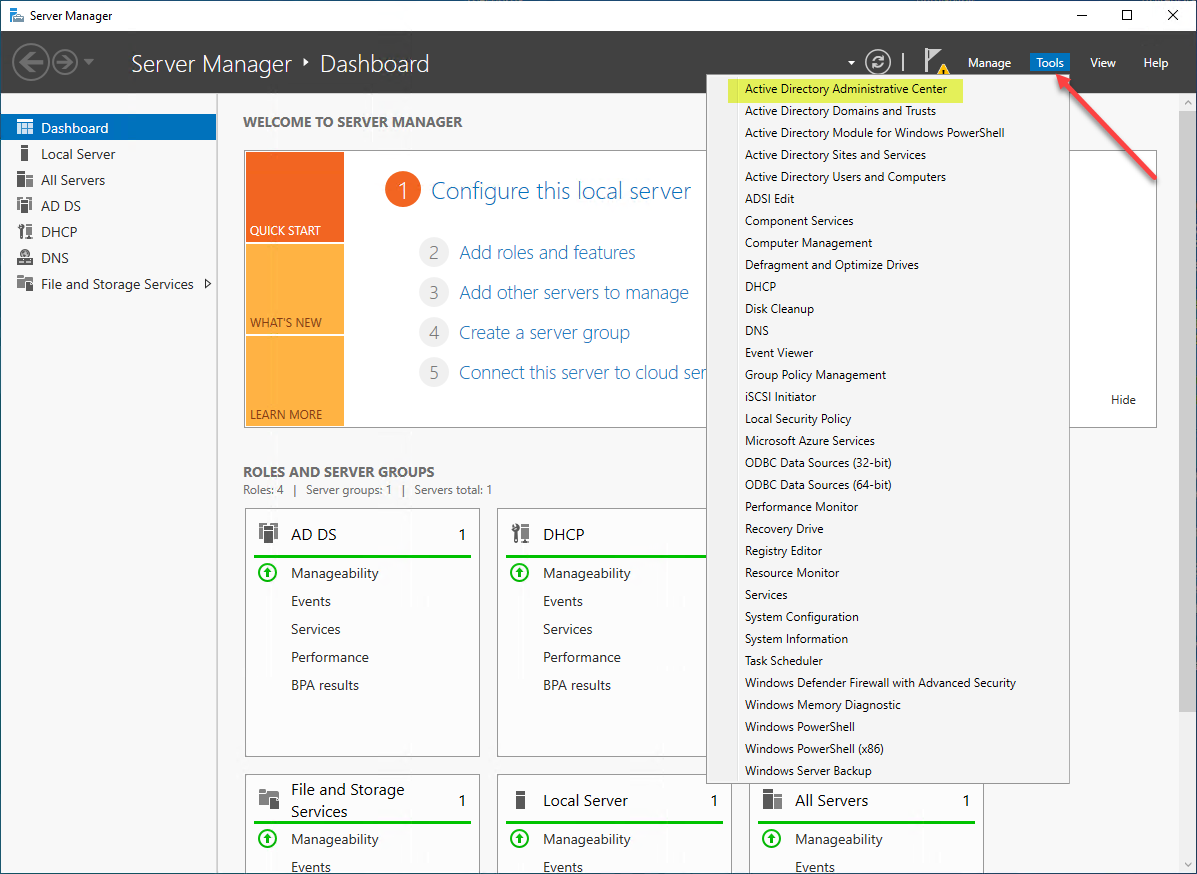Open the navigation history dropdown arrow
The image size is (1197, 874).
tap(89, 62)
